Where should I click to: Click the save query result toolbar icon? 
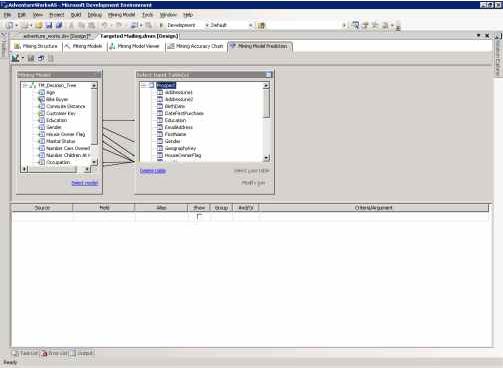coord(31,58)
